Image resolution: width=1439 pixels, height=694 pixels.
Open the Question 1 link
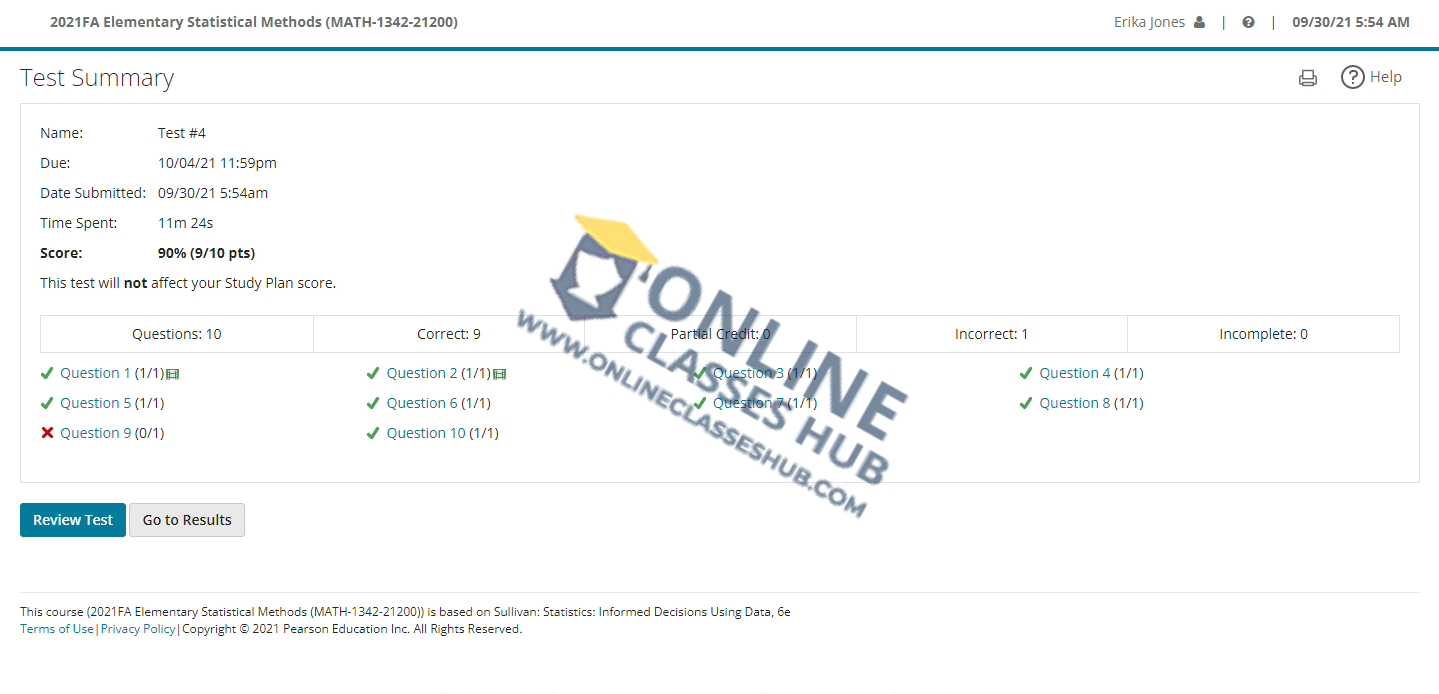(x=95, y=373)
